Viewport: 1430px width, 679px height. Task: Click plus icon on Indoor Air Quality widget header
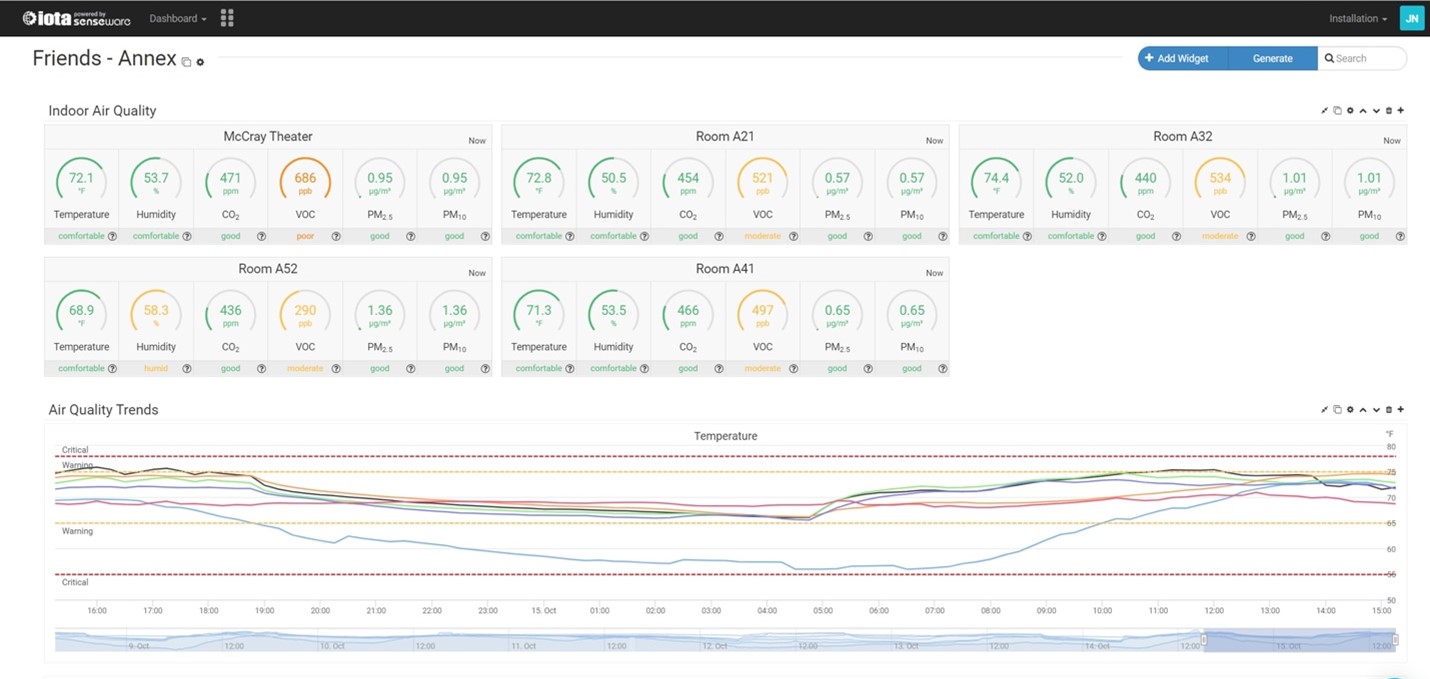[1400, 111]
